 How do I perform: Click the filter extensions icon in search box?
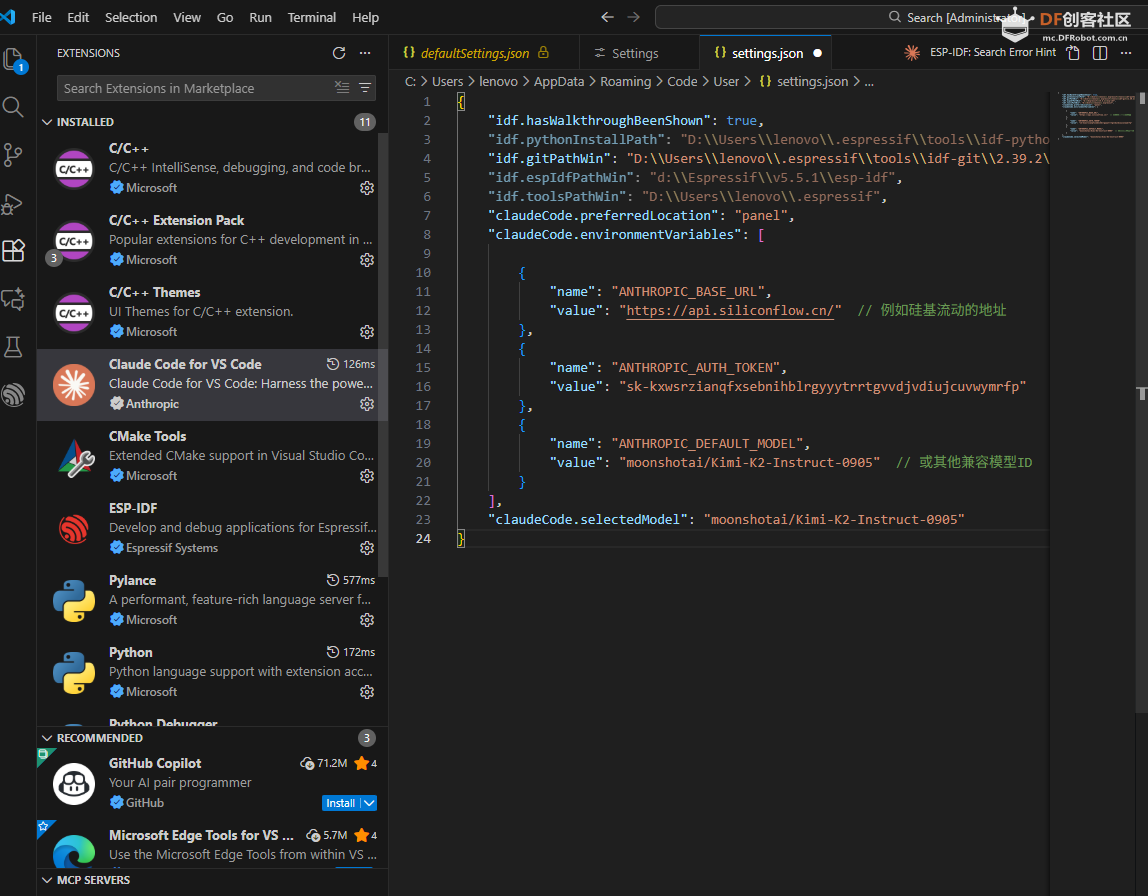coord(365,88)
